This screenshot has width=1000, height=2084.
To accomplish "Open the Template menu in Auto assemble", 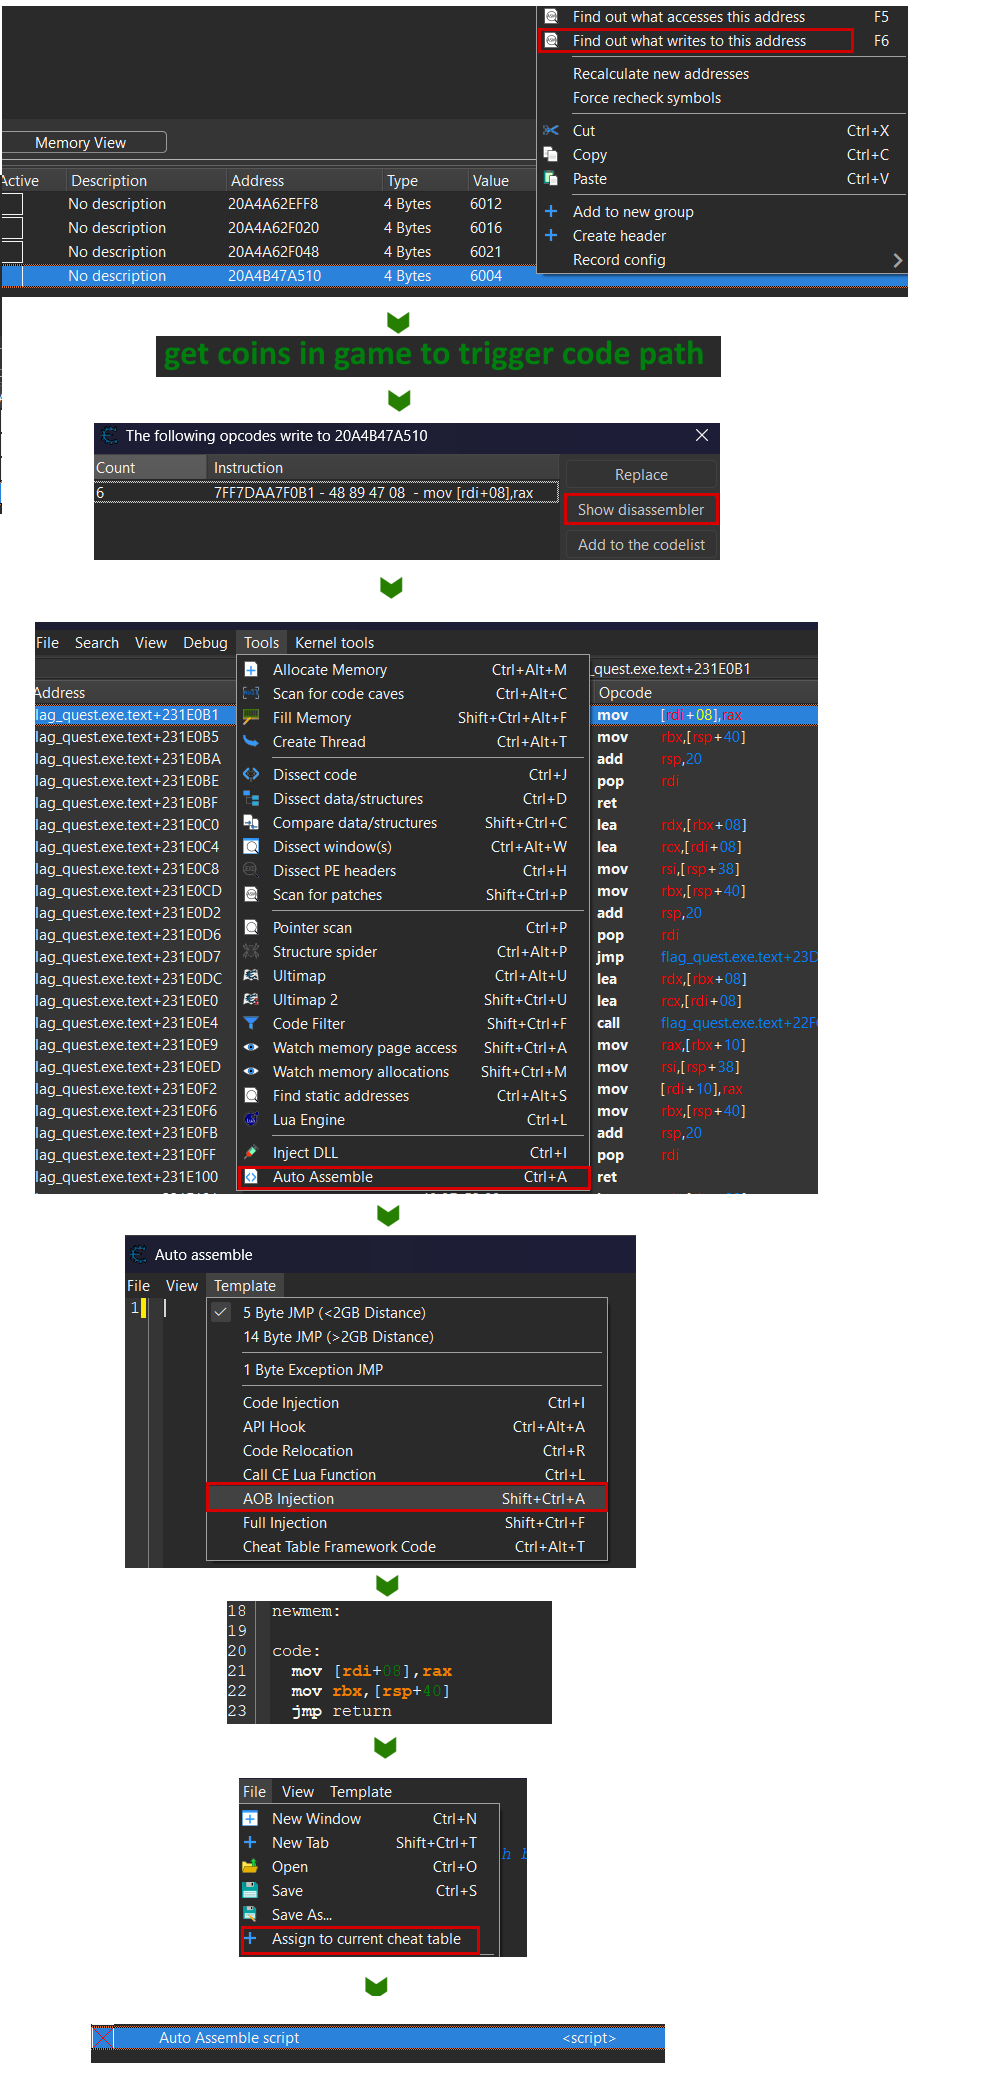I will (x=245, y=1286).
